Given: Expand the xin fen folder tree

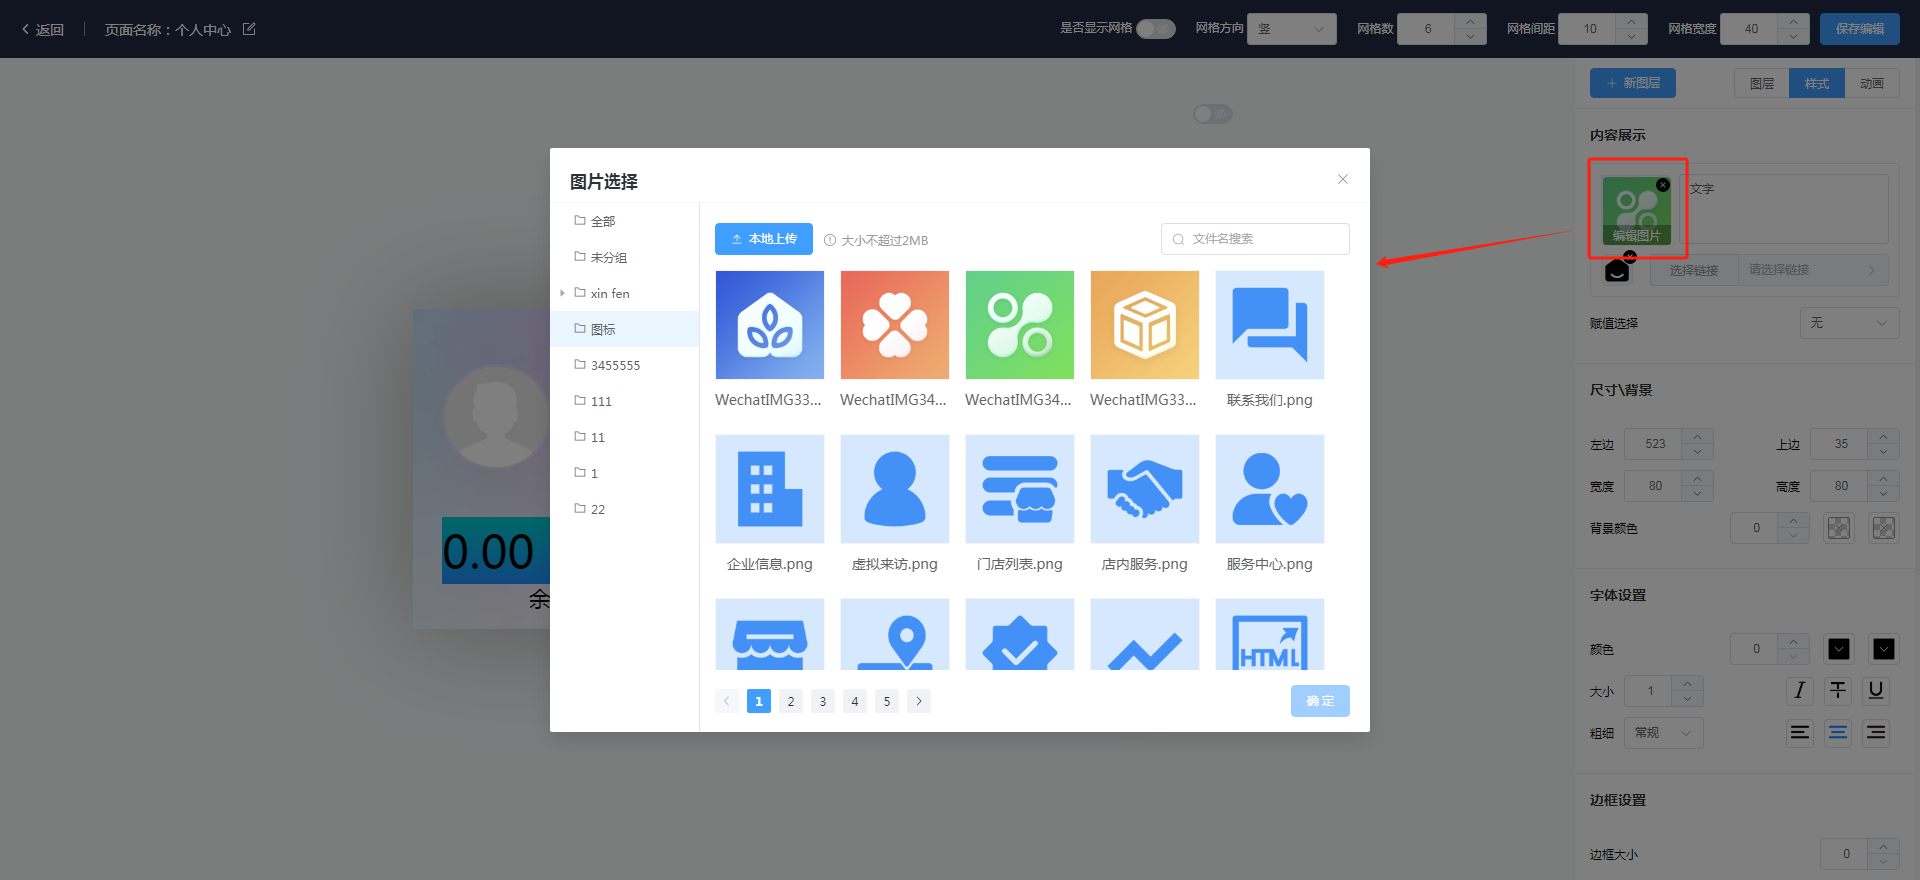Looking at the screenshot, I should 562,293.
